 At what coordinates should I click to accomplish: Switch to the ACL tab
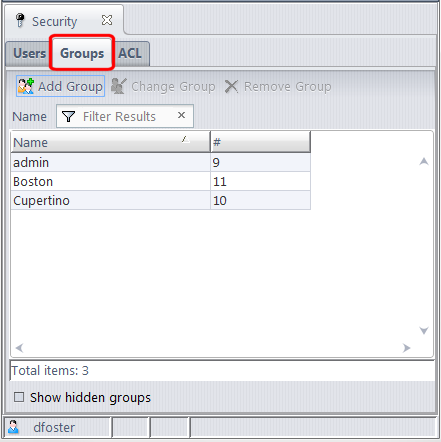130,53
